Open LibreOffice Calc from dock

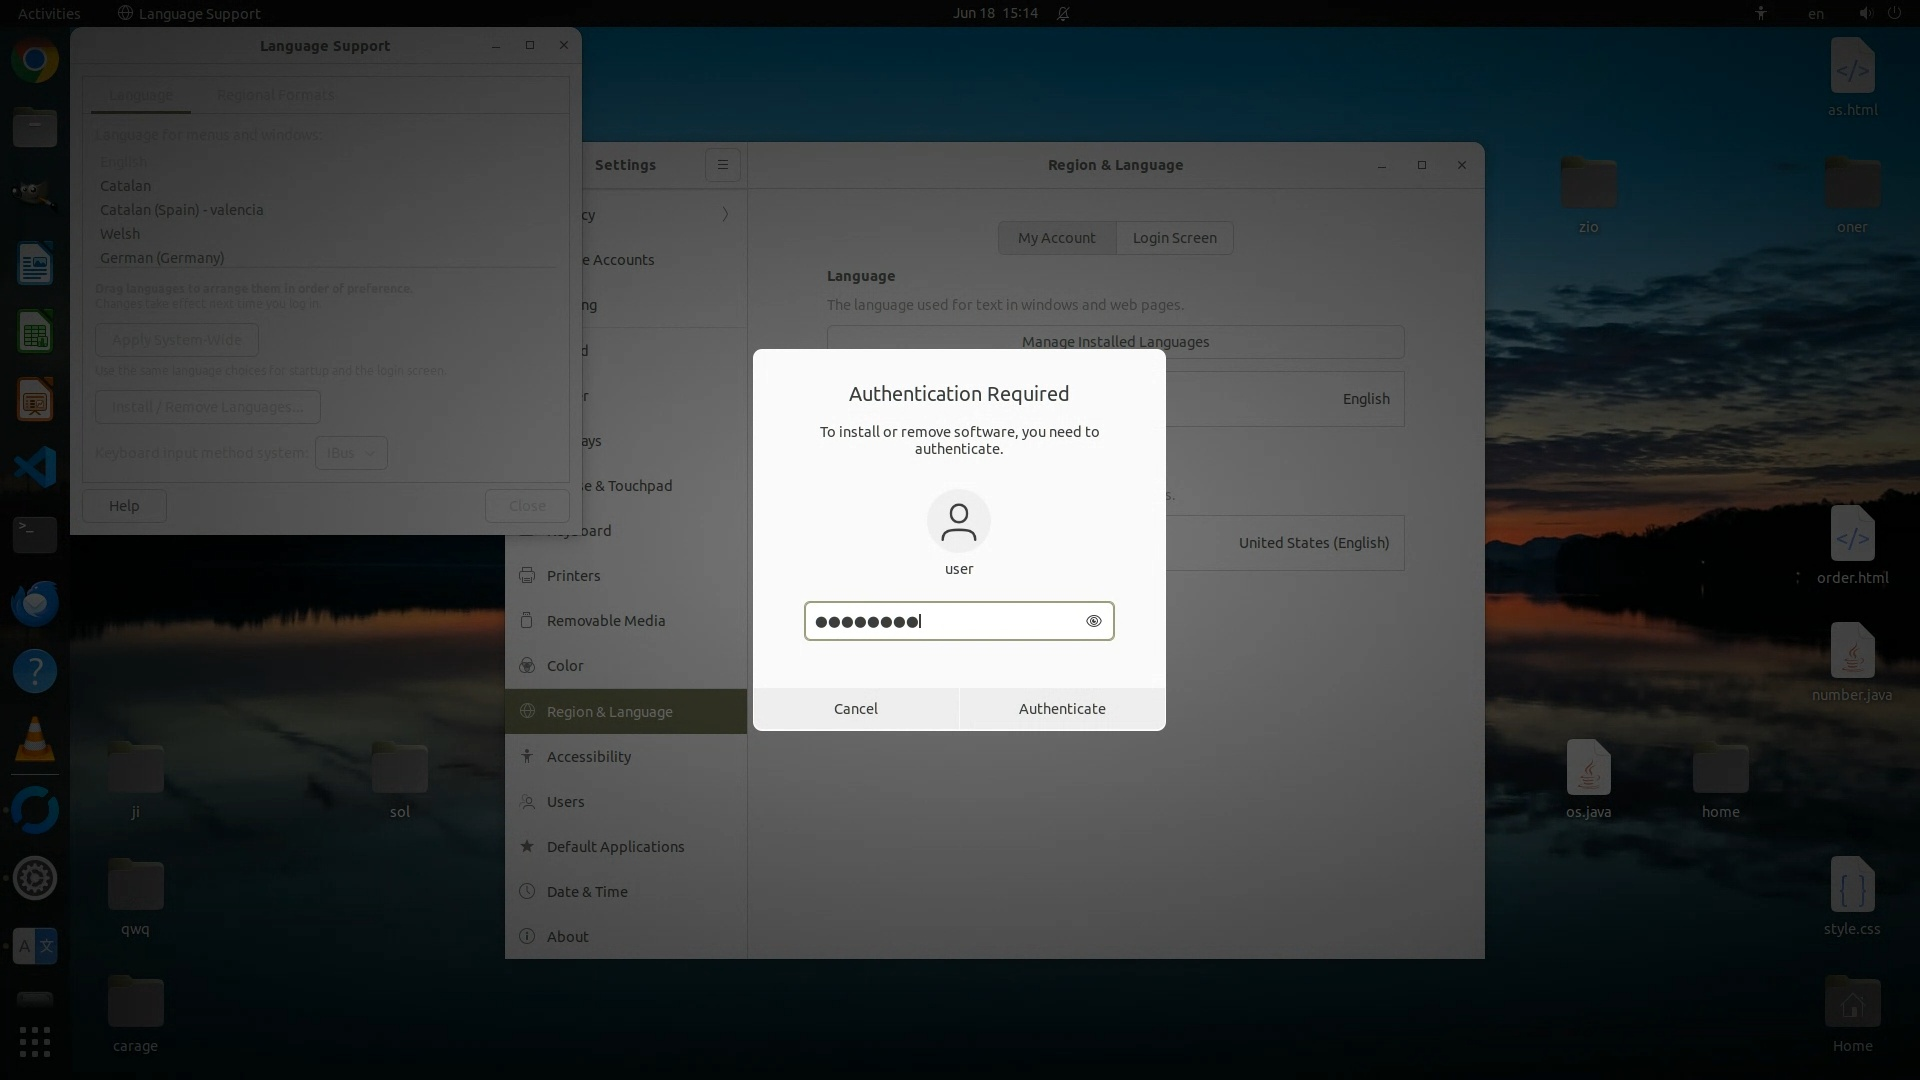(35, 333)
